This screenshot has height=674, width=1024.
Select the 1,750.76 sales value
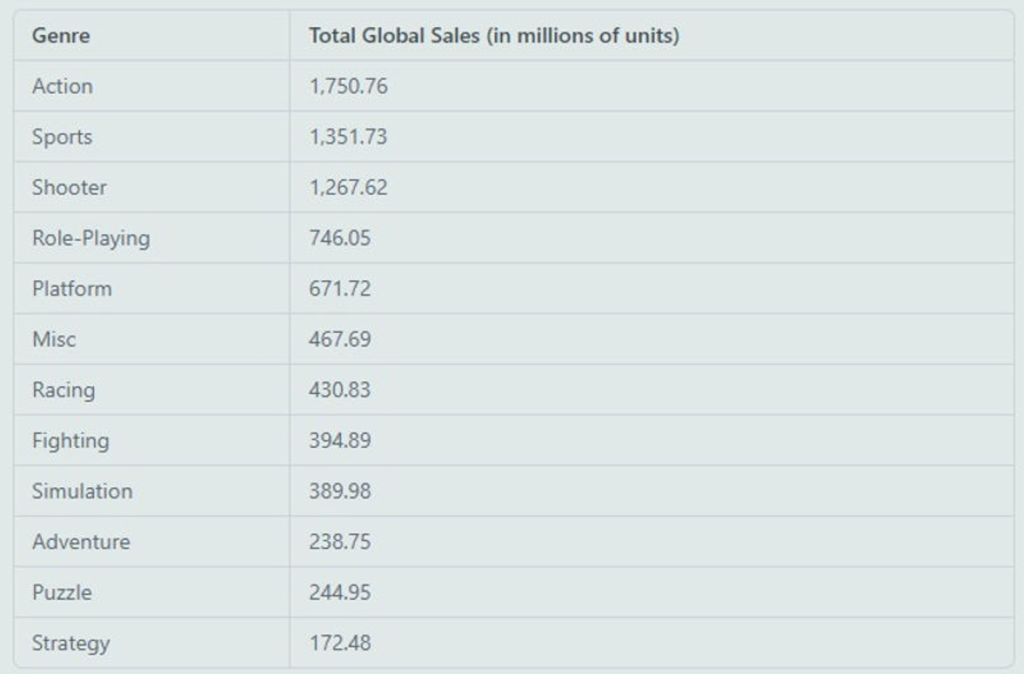click(348, 86)
